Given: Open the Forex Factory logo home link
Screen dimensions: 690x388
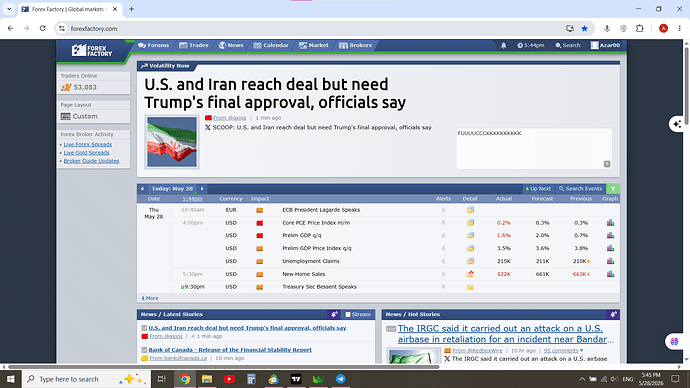Looking at the screenshot, I should (92, 51).
